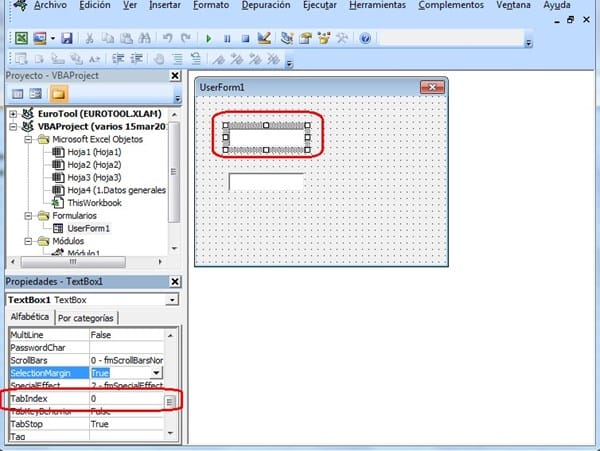Open the Formato menu
The height and width of the screenshot is (451, 600).
[x=211, y=5]
